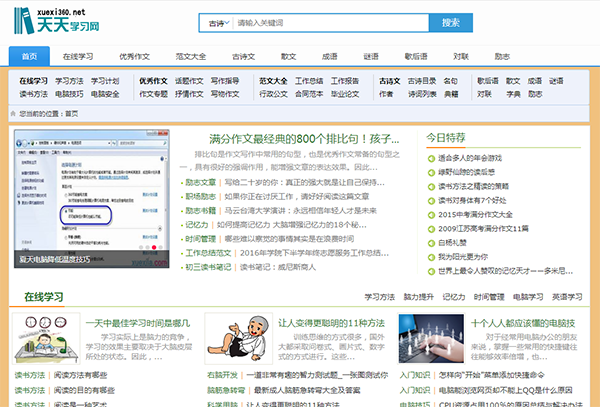Open the slider image 夏天电脑降低温度技巧
The image size is (600, 407).
[x=92, y=199]
